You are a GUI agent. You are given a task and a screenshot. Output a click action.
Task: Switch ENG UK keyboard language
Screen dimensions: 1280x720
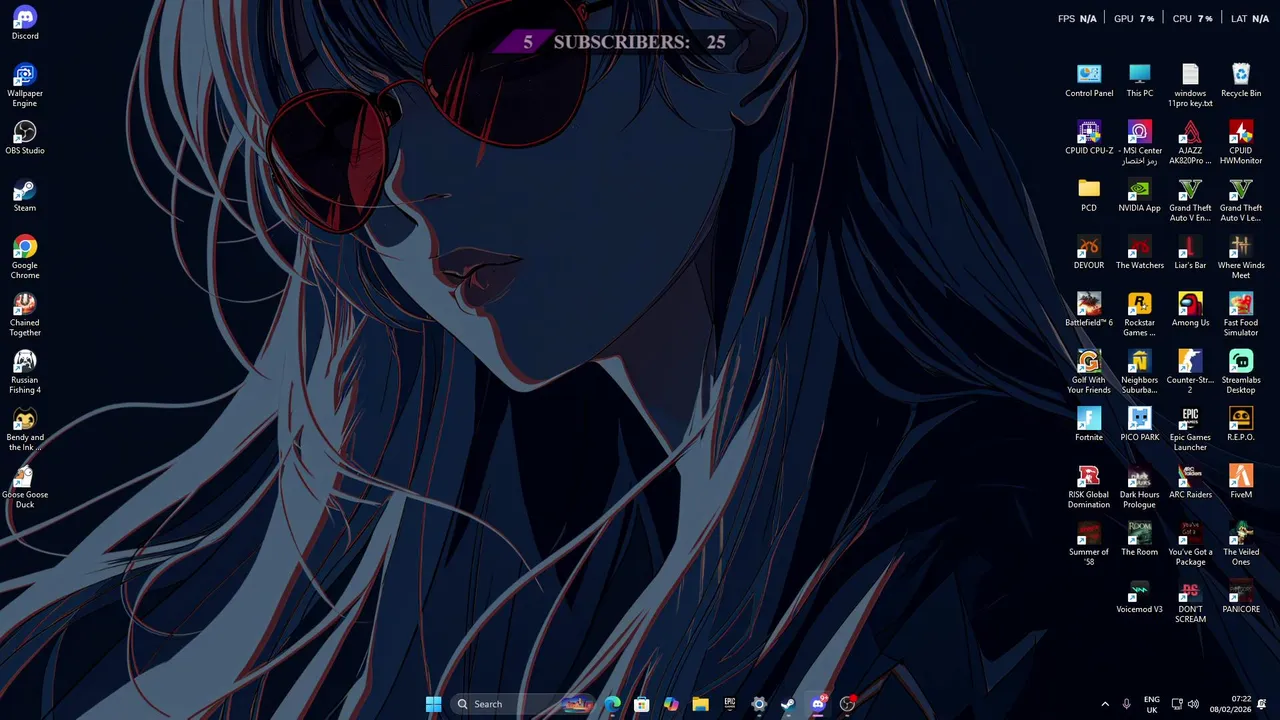1152,704
